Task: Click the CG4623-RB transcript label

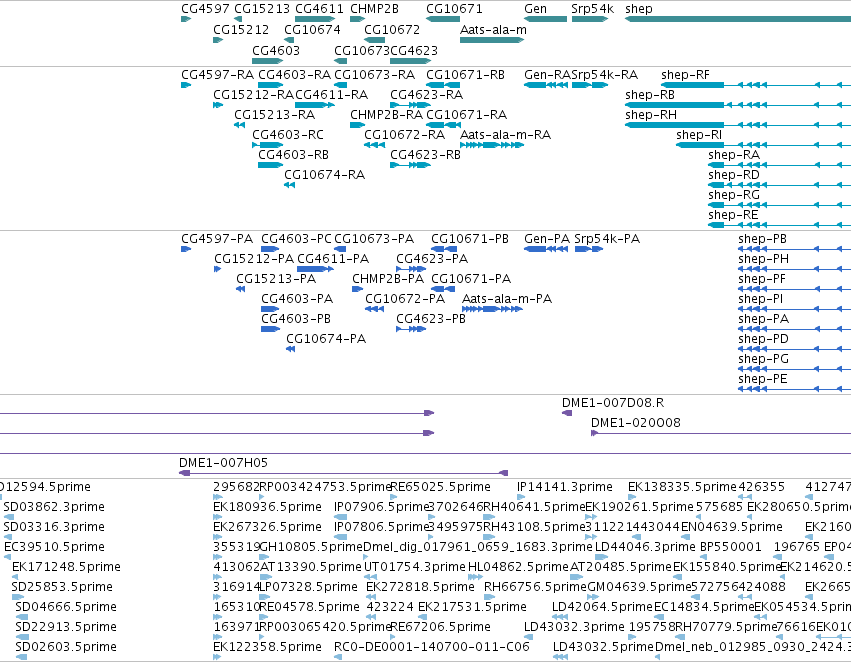Action: 426,155
